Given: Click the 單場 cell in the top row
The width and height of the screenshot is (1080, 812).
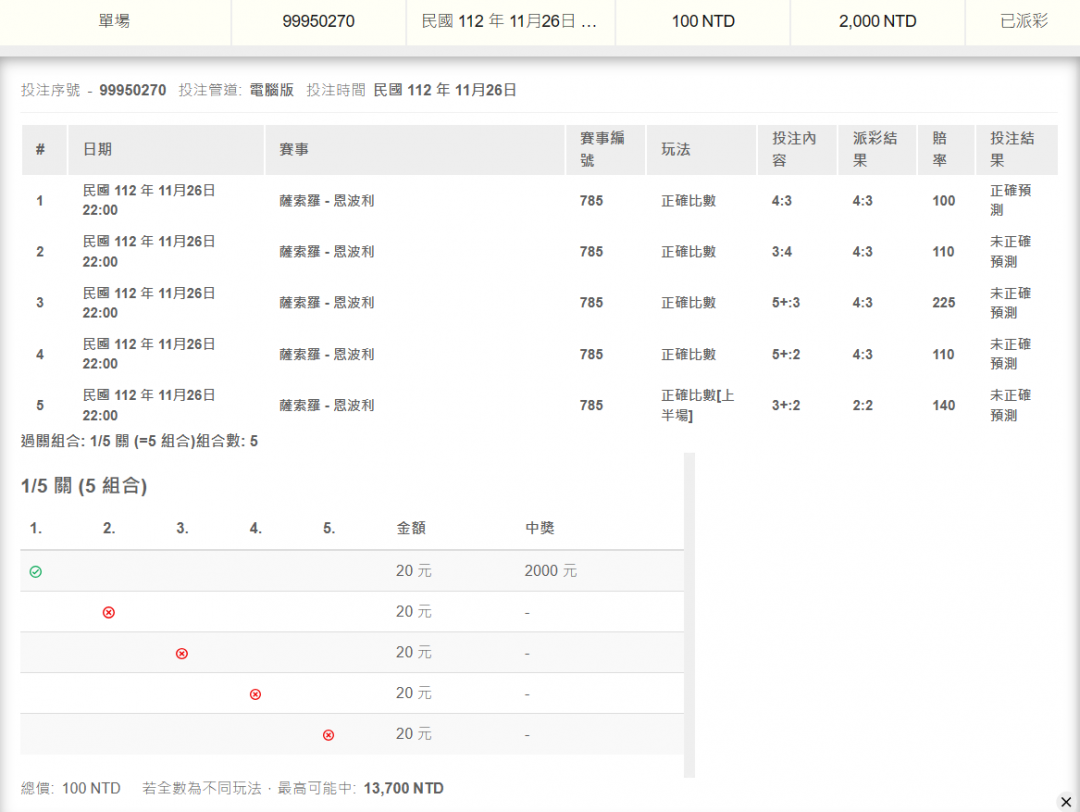Looking at the screenshot, I should (114, 21).
